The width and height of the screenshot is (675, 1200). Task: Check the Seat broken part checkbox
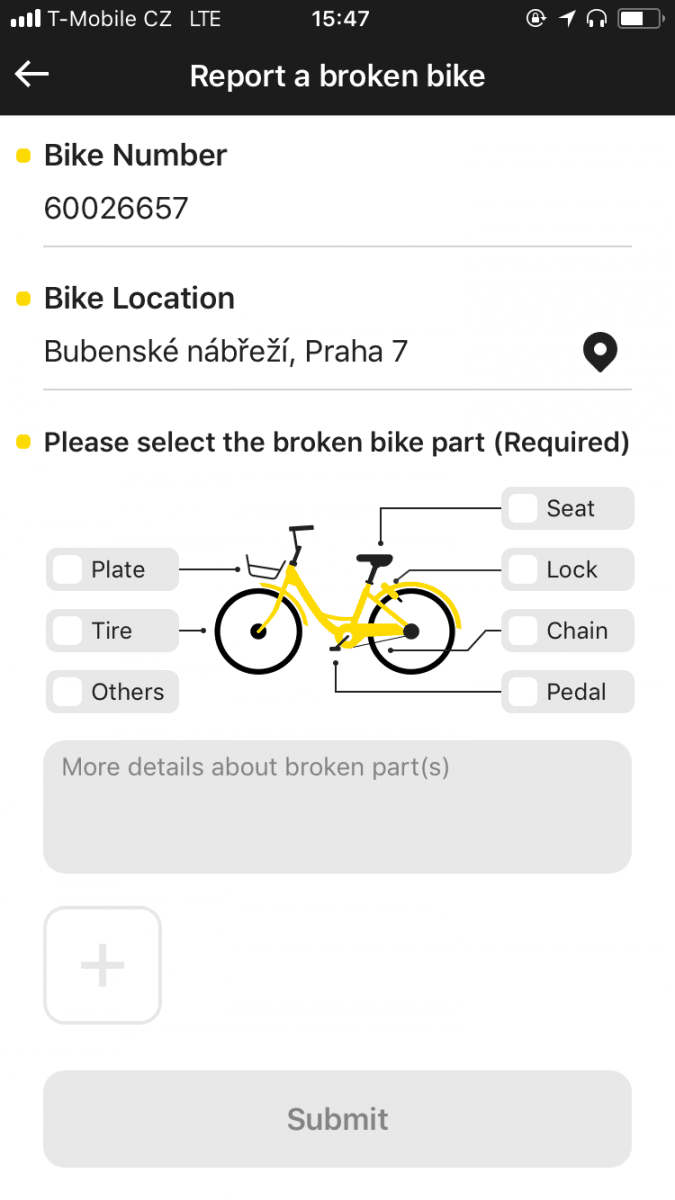pos(522,508)
